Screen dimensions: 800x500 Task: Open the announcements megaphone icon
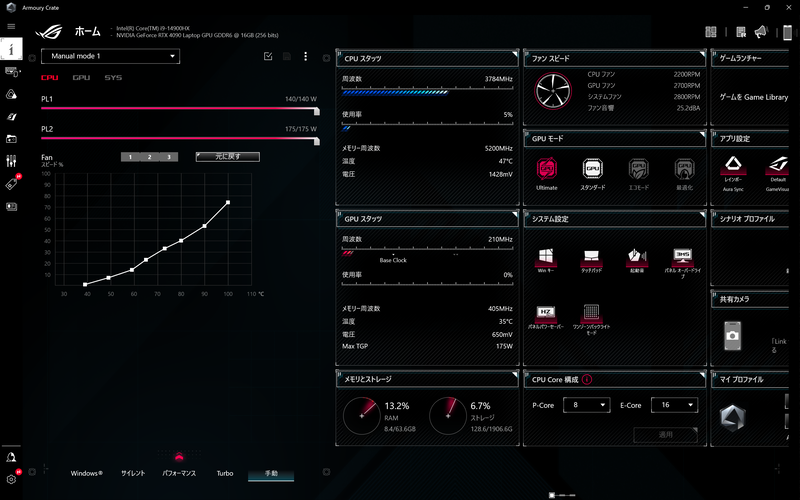761,32
